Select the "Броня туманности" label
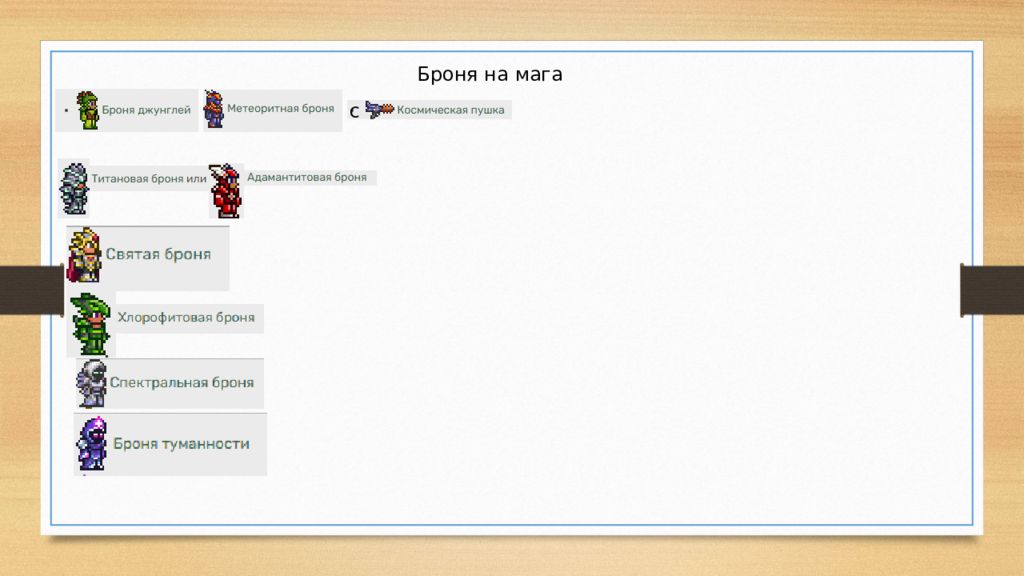This screenshot has height=576, width=1024. [181, 443]
